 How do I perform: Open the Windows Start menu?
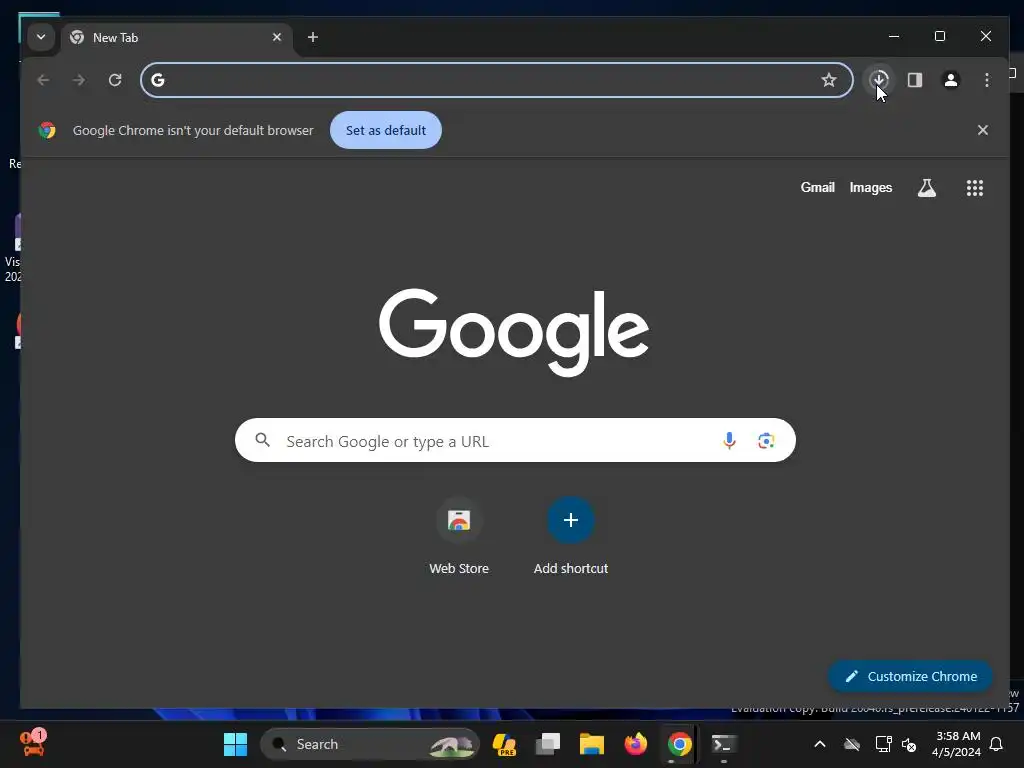pos(235,744)
